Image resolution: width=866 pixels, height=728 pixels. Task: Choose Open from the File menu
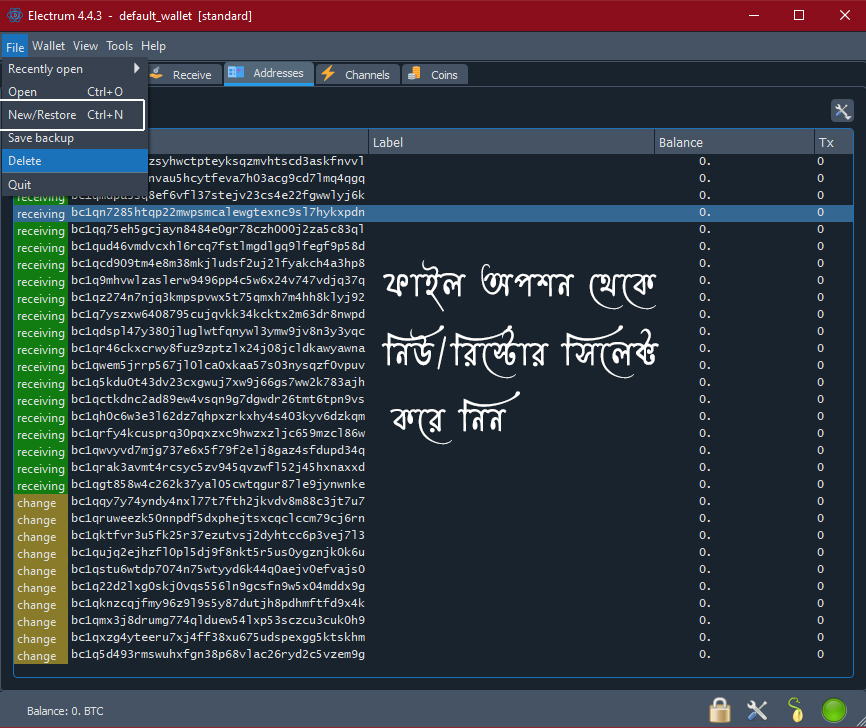pyautogui.click(x=74, y=92)
